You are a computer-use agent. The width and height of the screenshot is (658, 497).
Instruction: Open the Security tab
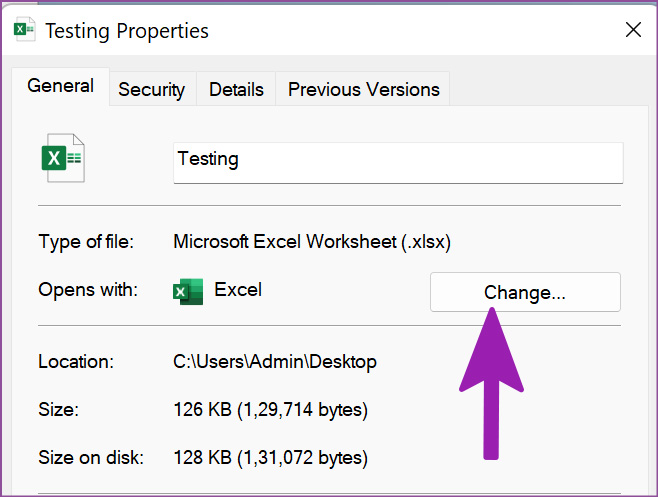(151, 89)
